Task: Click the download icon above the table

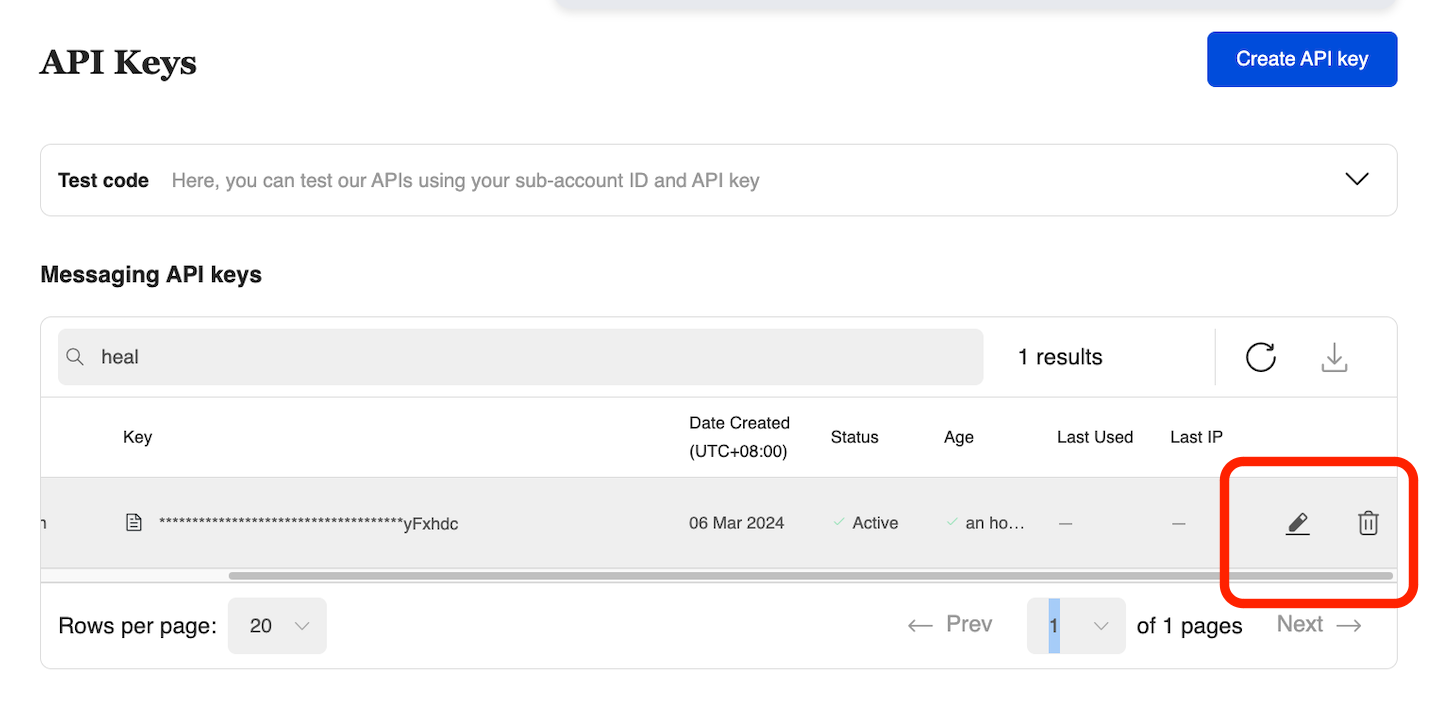Action: pyautogui.click(x=1334, y=357)
